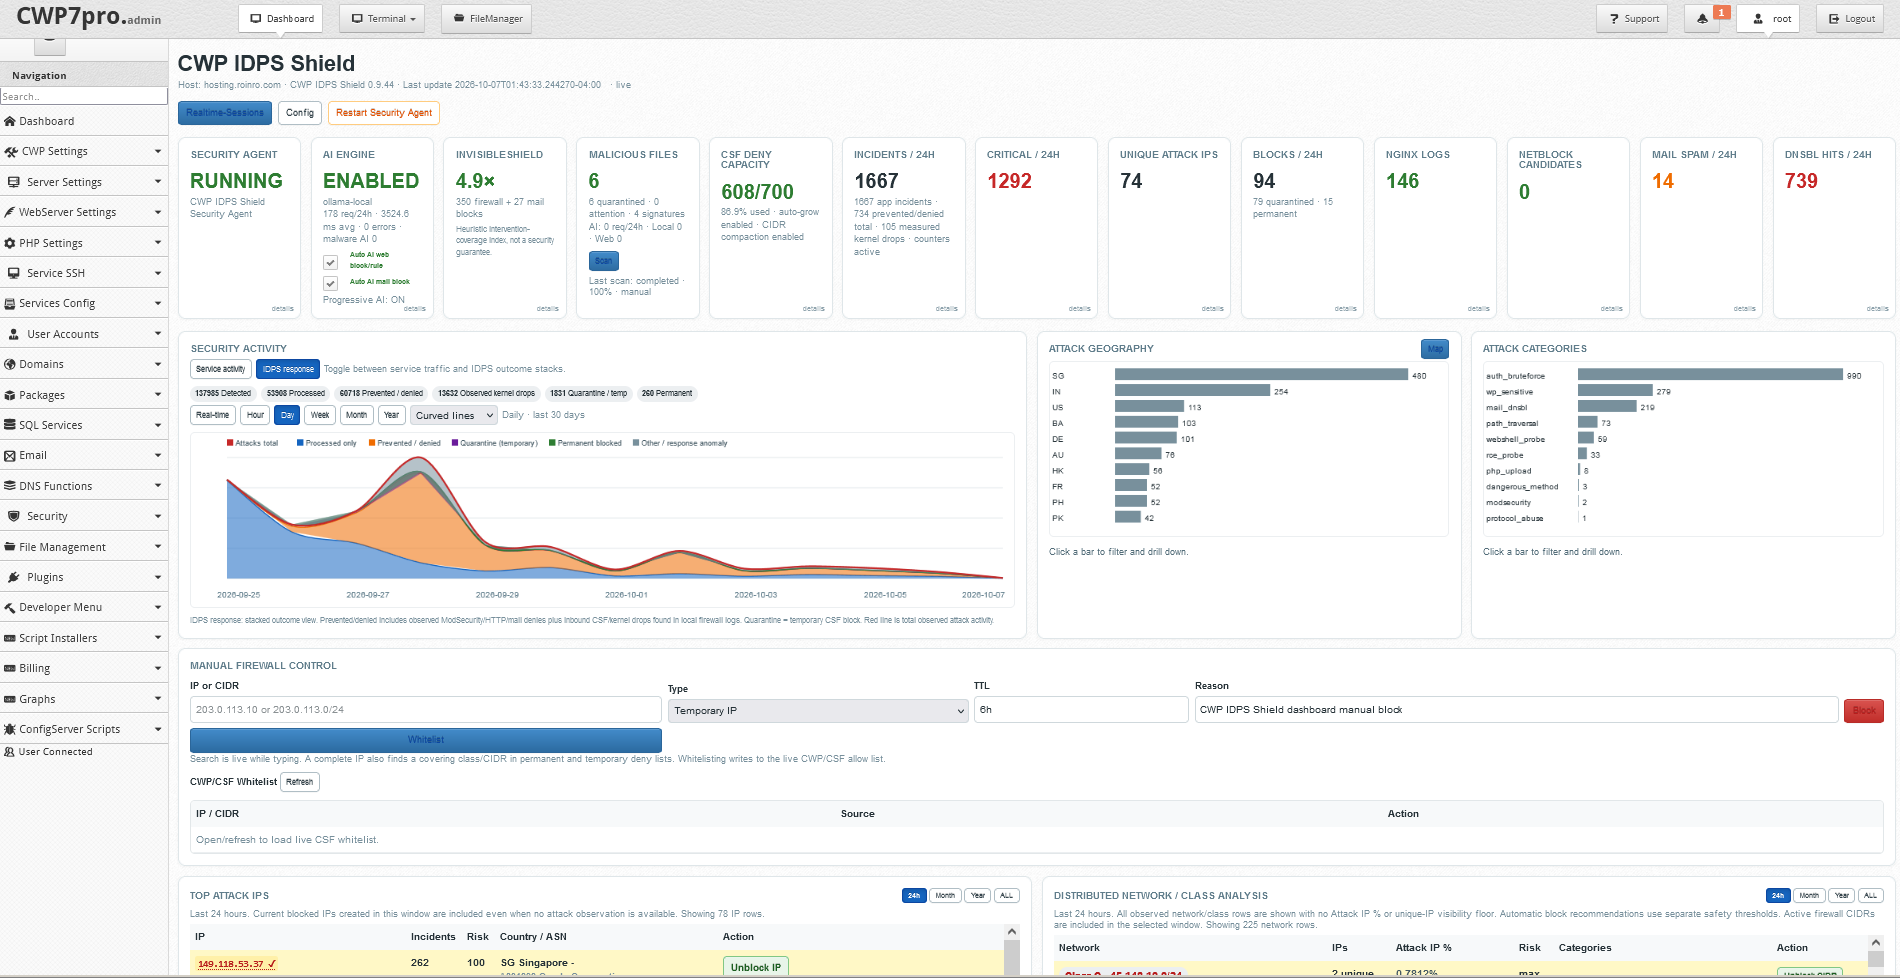Click the Service SSH monitor icon
The image size is (1900, 978).
pyautogui.click(x=14, y=273)
